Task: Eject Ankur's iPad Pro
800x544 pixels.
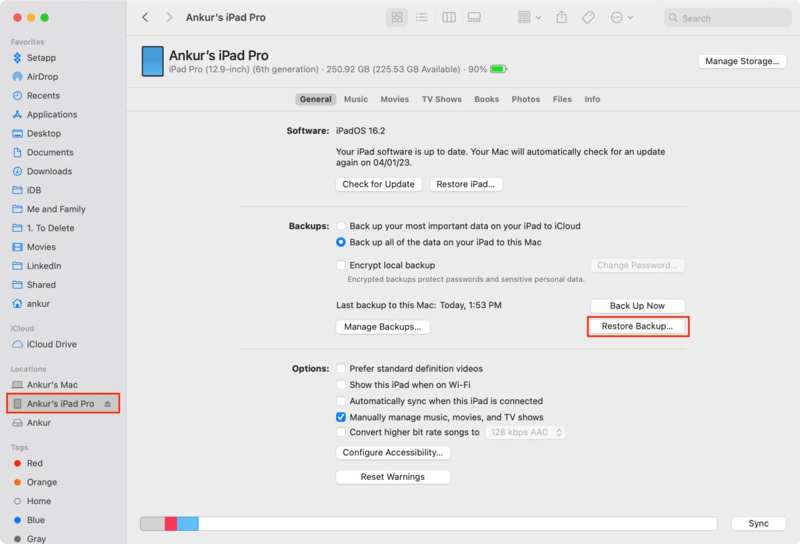Action: click(108, 404)
